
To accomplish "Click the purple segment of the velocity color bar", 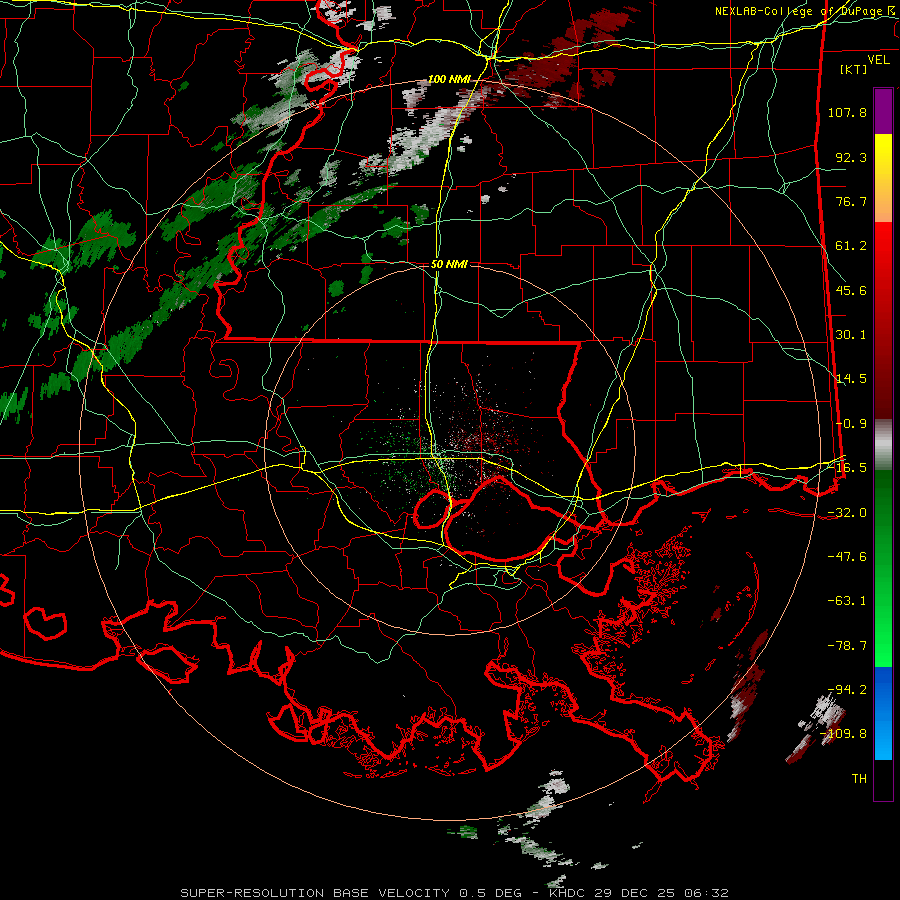I will point(883,111).
